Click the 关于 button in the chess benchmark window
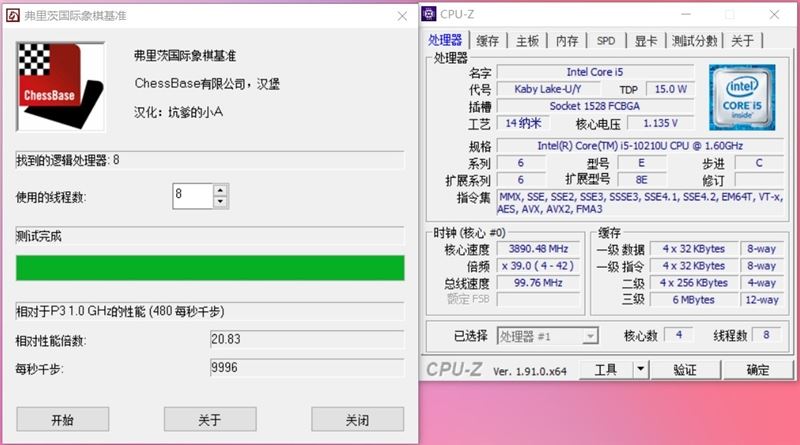The width and height of the screenshot is (800, 445). (210, 419)
